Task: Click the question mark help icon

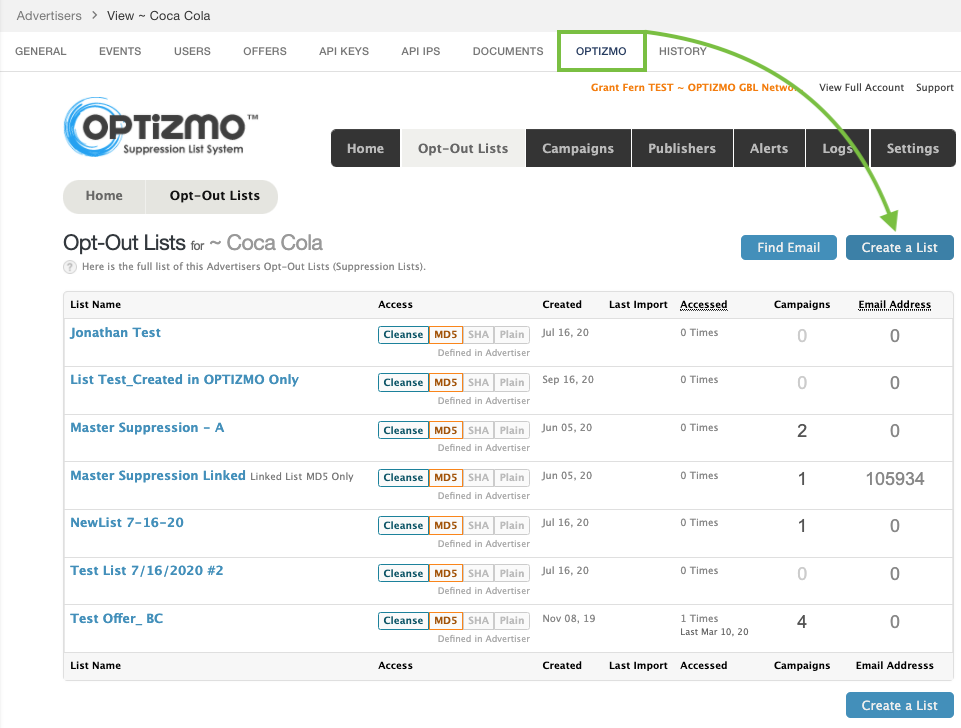Action: click(70, 267)
